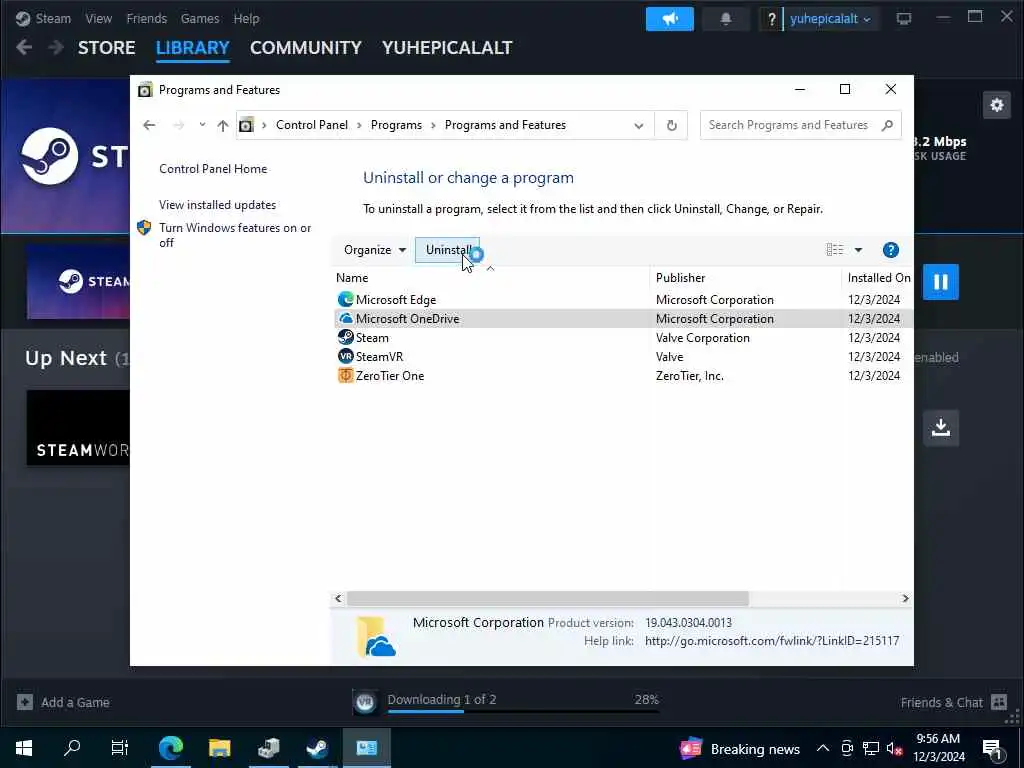The image size is (1024, 768).
Task: Click the horizontal scrollbar in program list
Action: (x=548, y=598)
